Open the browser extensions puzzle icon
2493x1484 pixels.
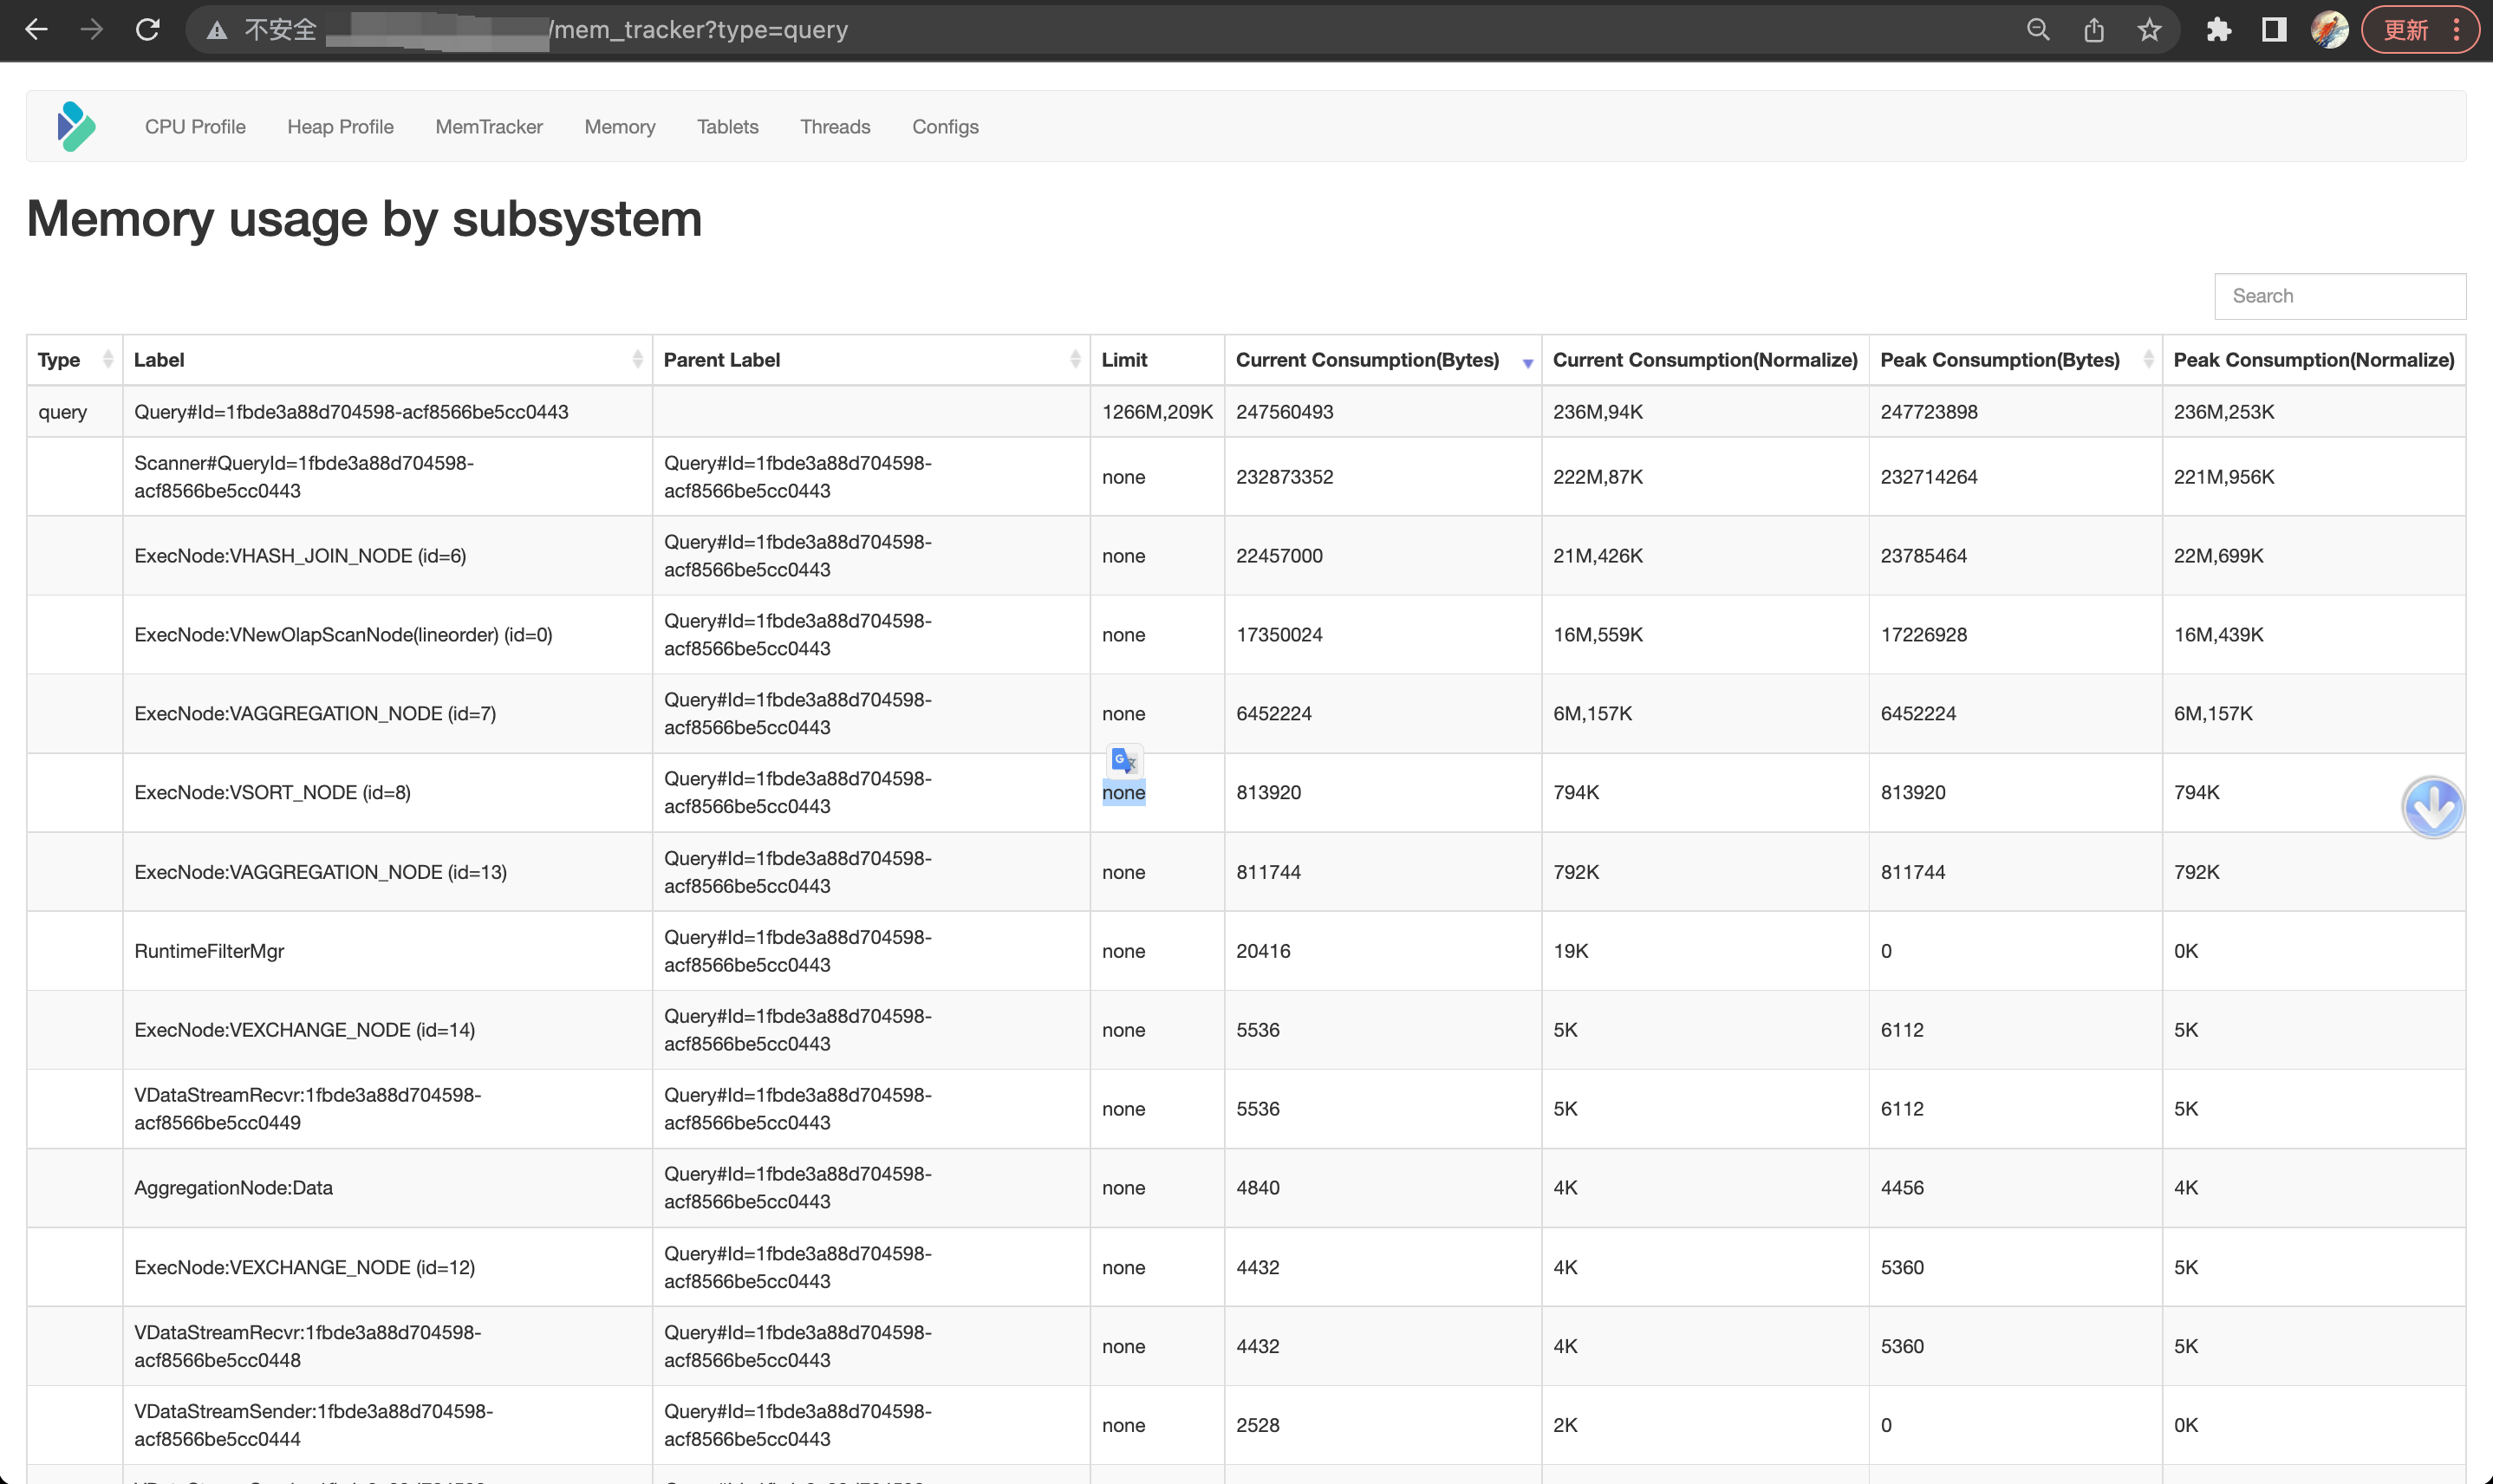2220,30
